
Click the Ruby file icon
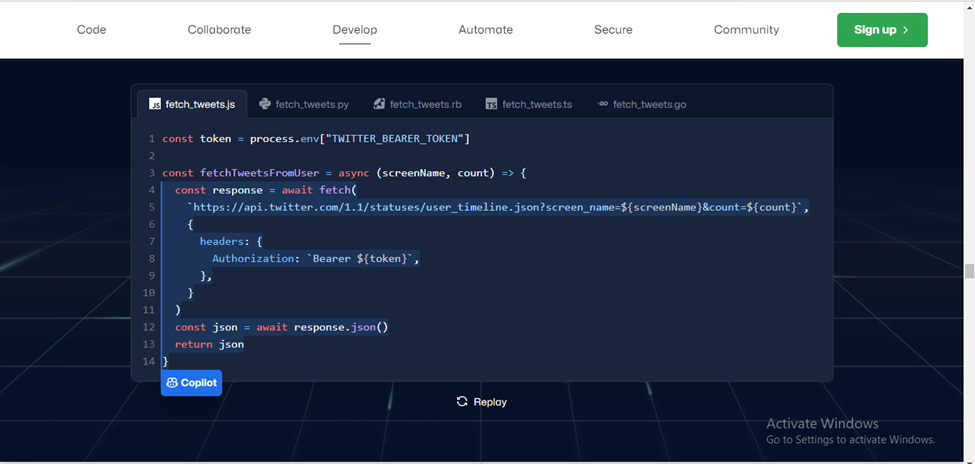point(379,104)
